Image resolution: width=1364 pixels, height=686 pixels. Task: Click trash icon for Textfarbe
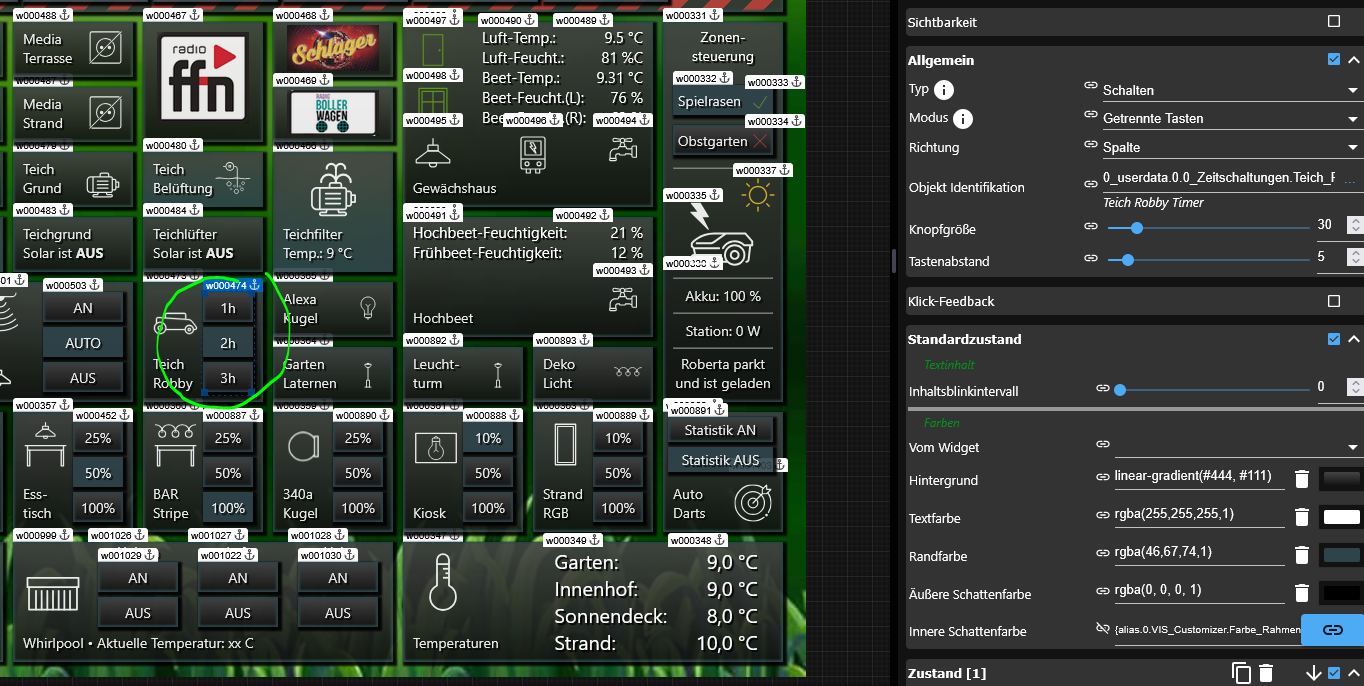pyautogui.click(x=1301, y=517)
